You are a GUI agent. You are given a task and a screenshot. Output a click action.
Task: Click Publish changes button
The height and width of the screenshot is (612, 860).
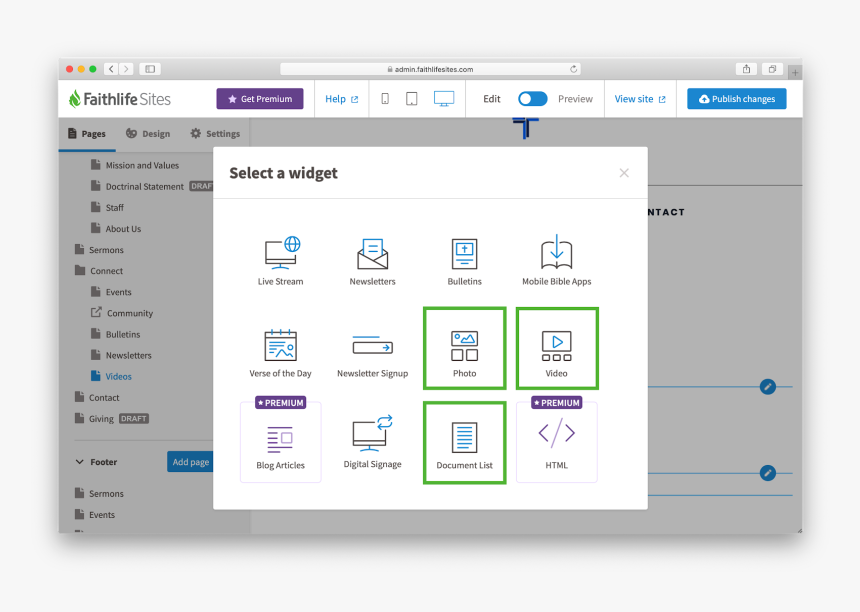coord(737,99)
